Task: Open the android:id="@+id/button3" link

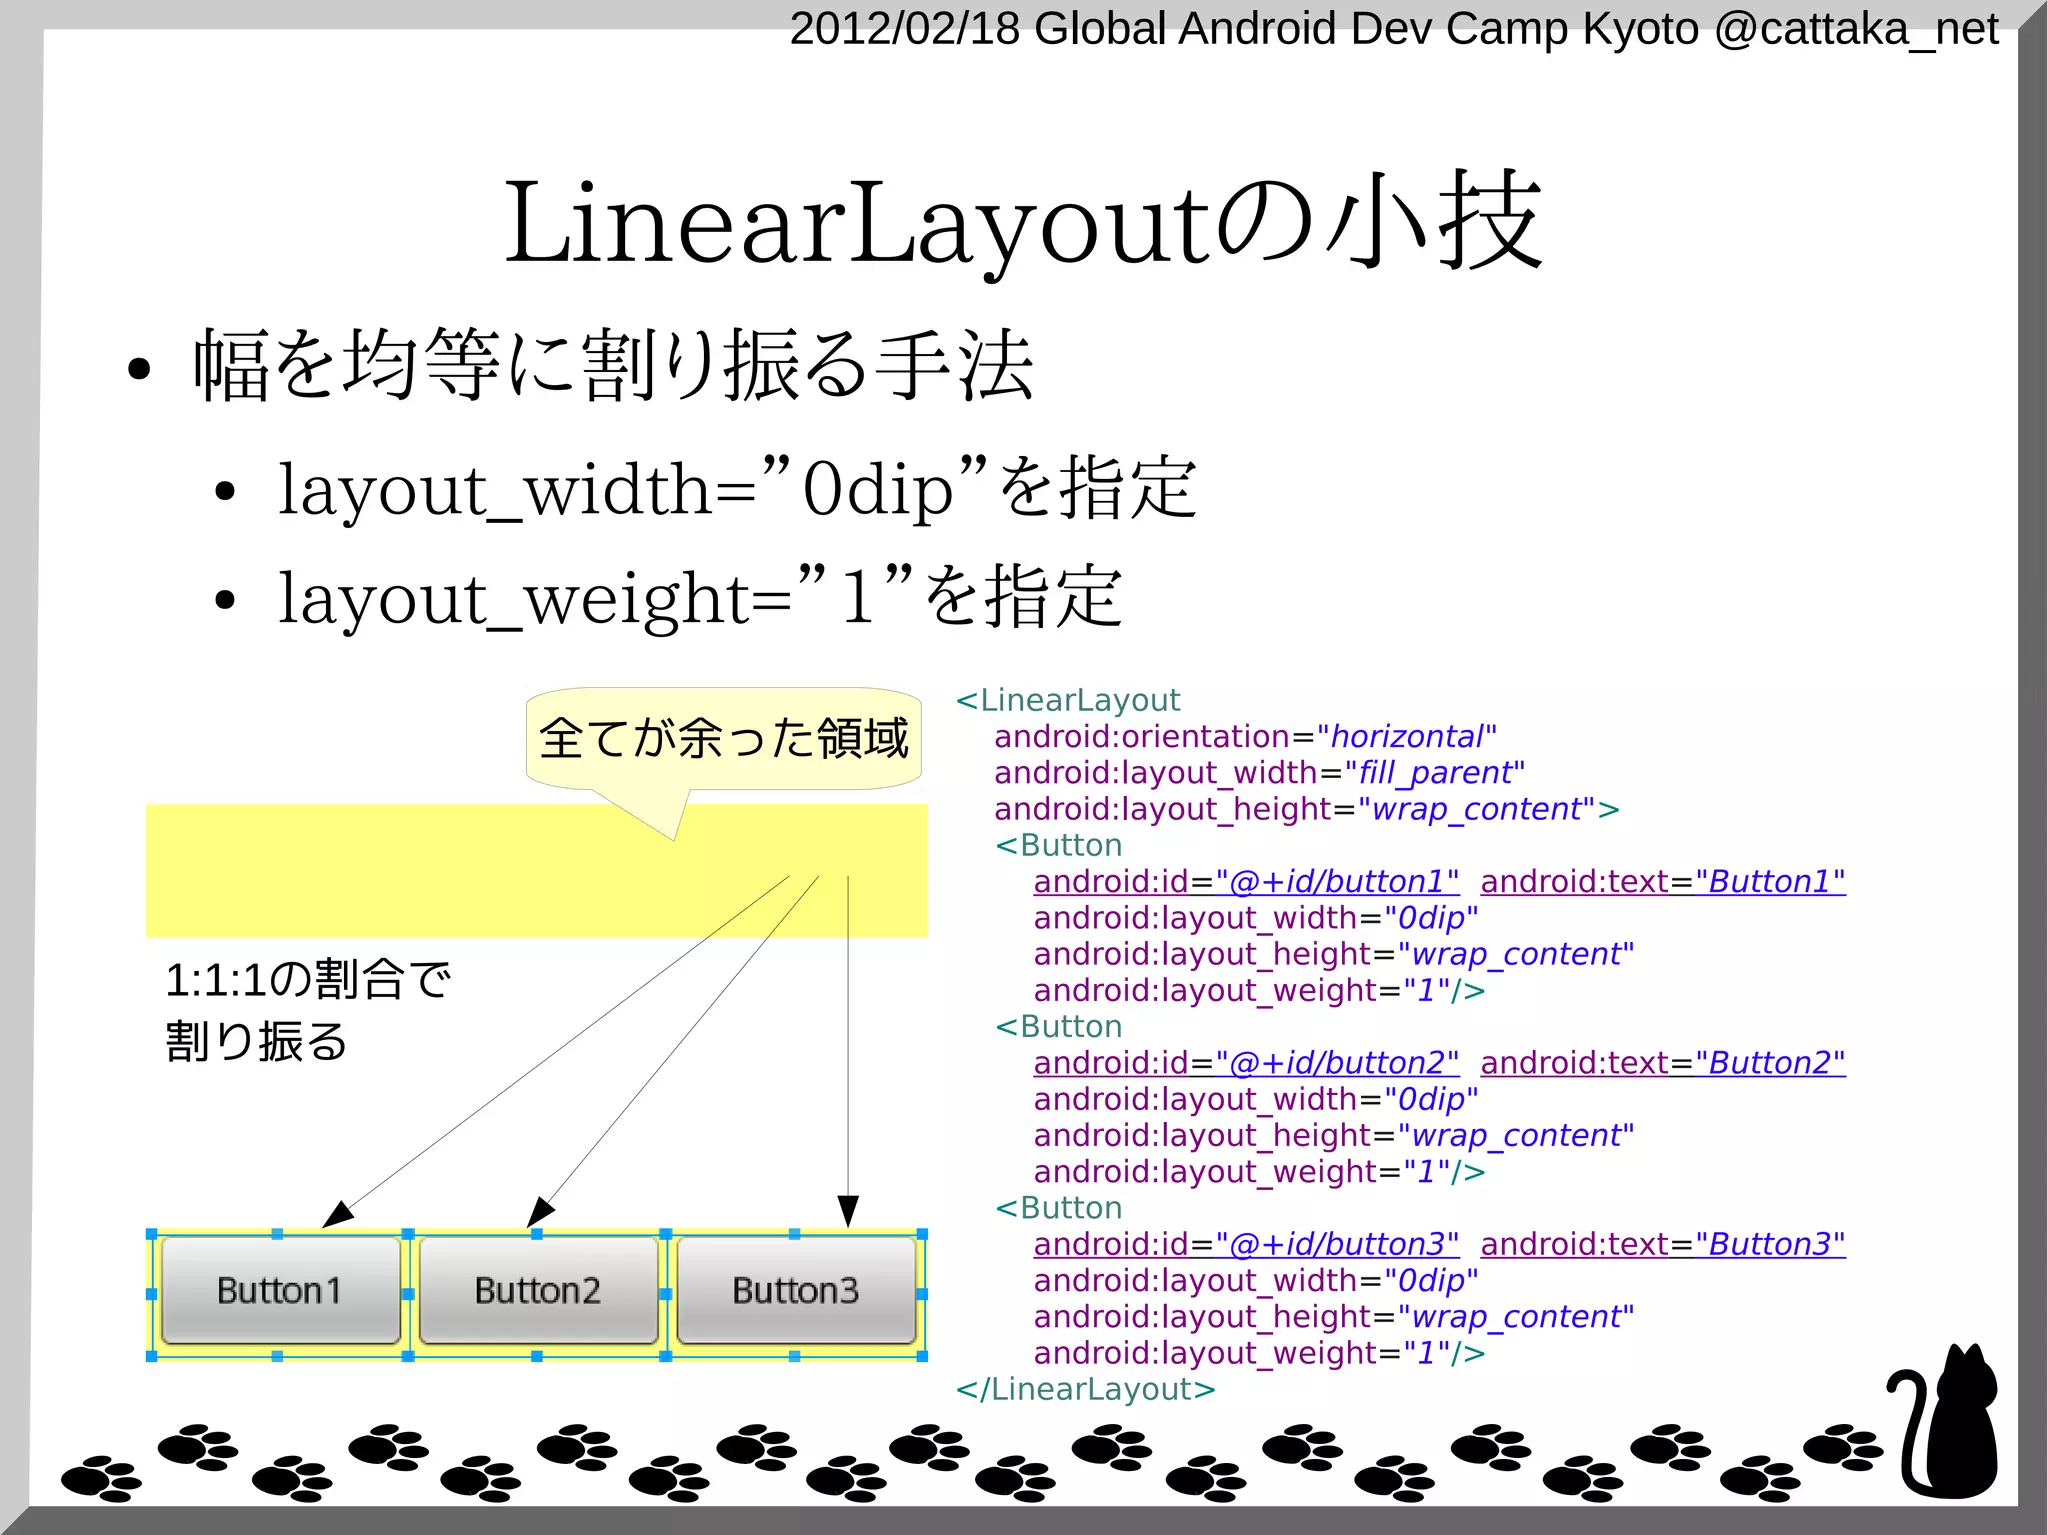Action: (1246, 1244)
